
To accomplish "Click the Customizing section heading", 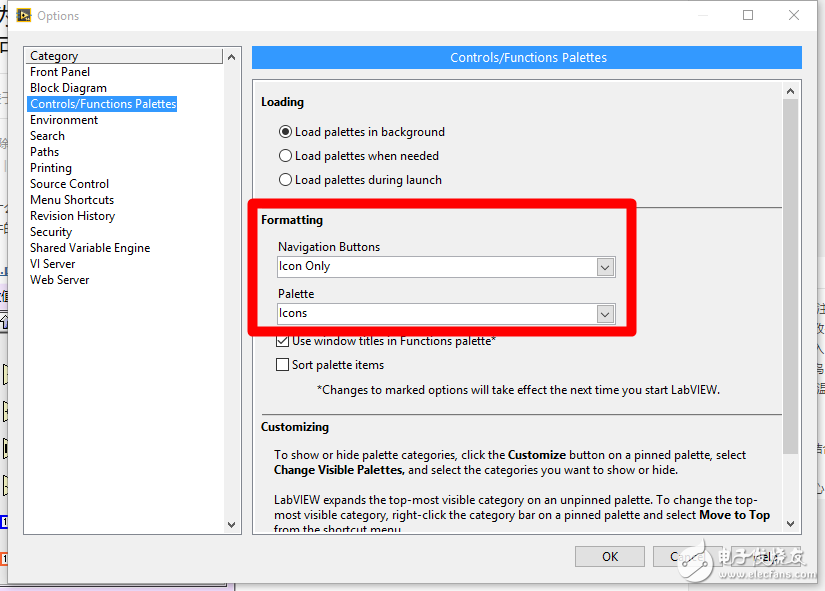I will pos(295,427).
